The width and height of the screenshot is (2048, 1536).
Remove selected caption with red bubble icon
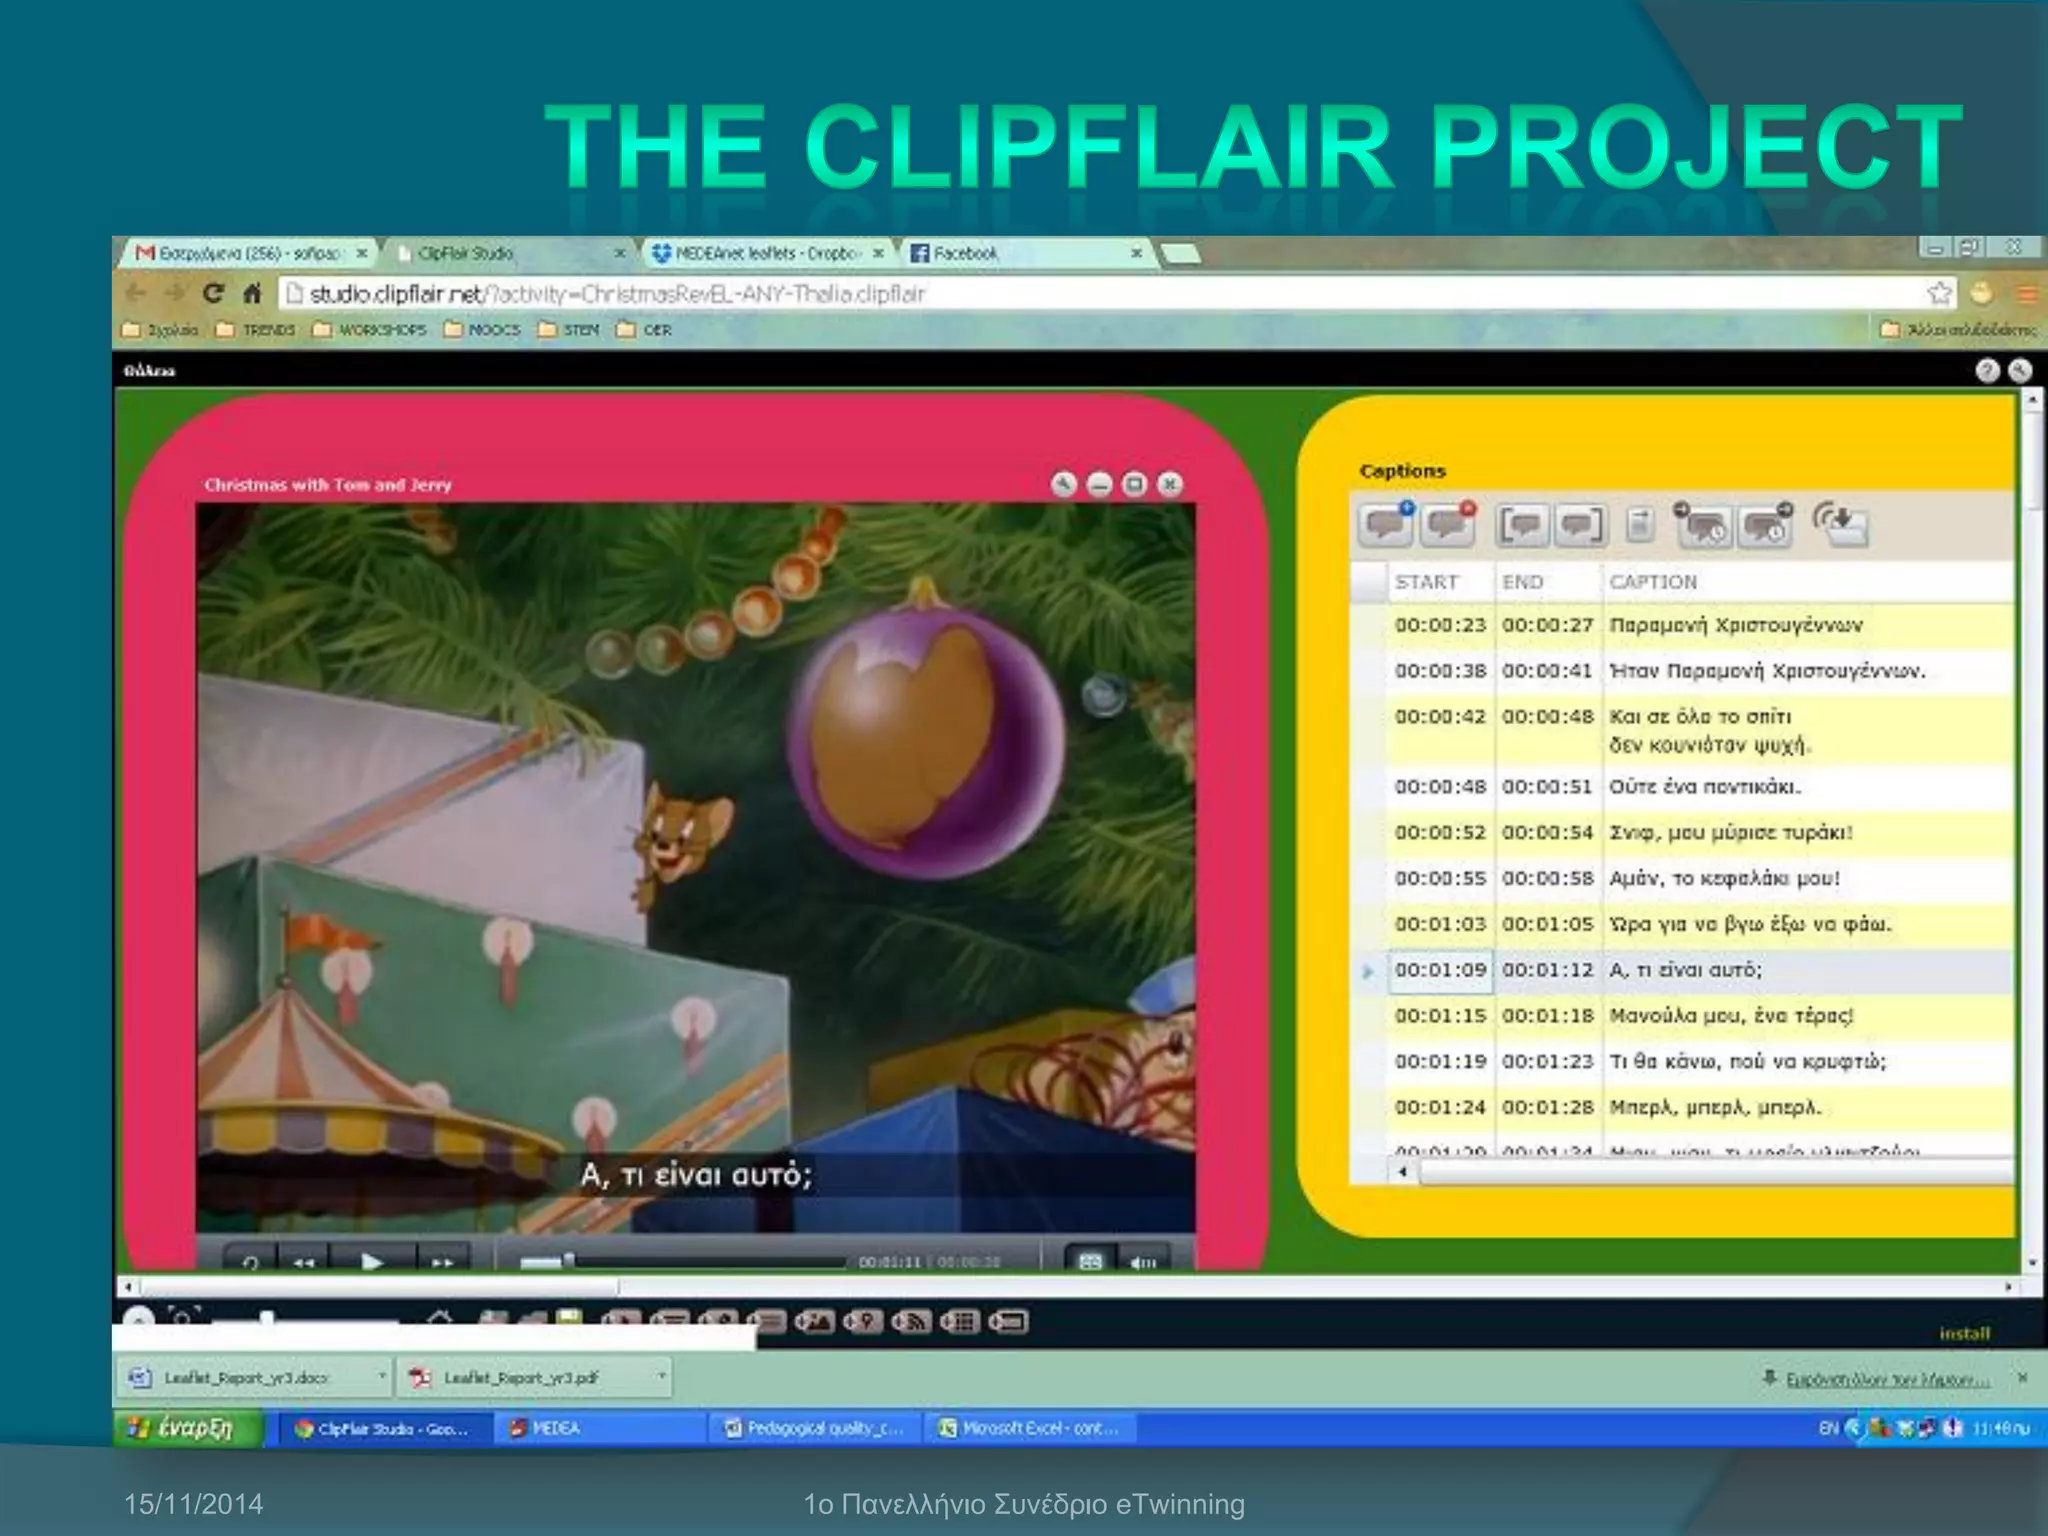(x=1447, y=525)
